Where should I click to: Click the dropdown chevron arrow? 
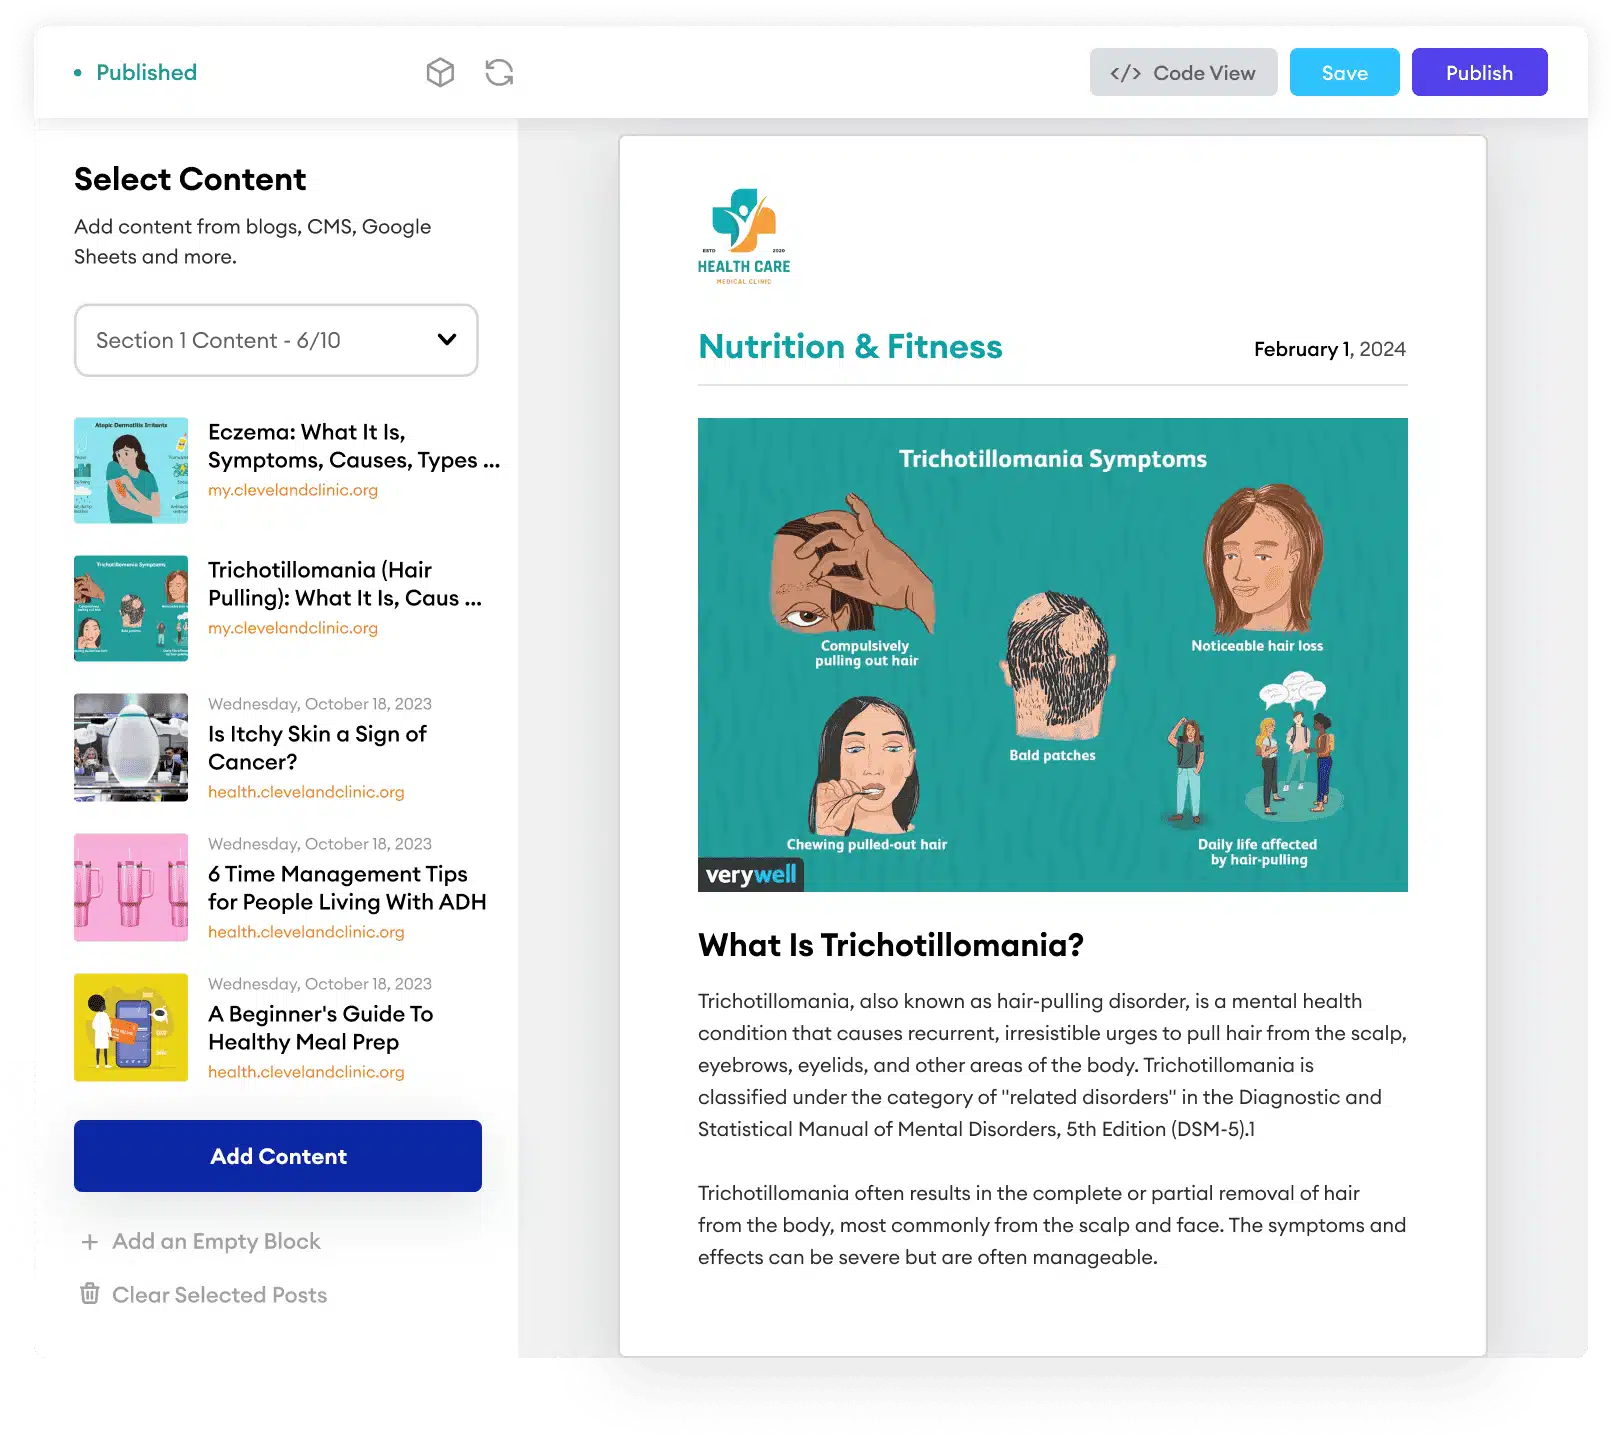(x=447, y=340)
